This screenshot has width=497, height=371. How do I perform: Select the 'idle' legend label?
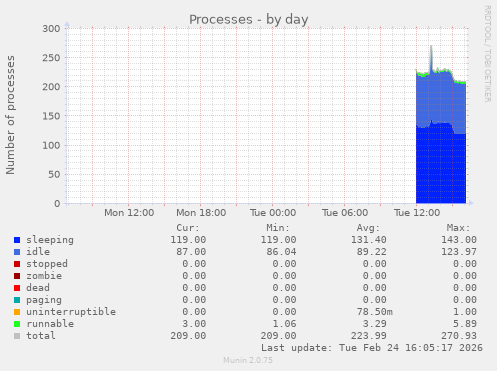click(38, 252)
